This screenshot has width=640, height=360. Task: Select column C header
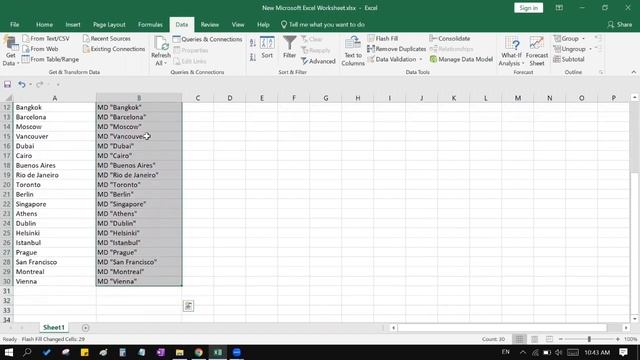click(198, 98)
